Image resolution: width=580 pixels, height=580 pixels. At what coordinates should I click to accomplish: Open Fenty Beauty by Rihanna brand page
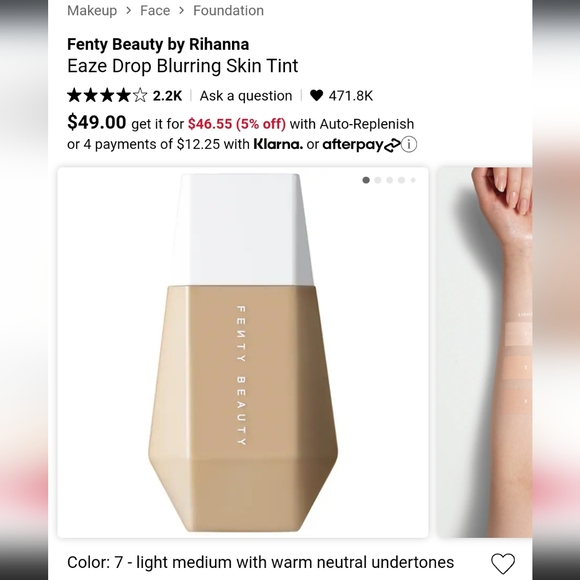(x=158, y=44)
